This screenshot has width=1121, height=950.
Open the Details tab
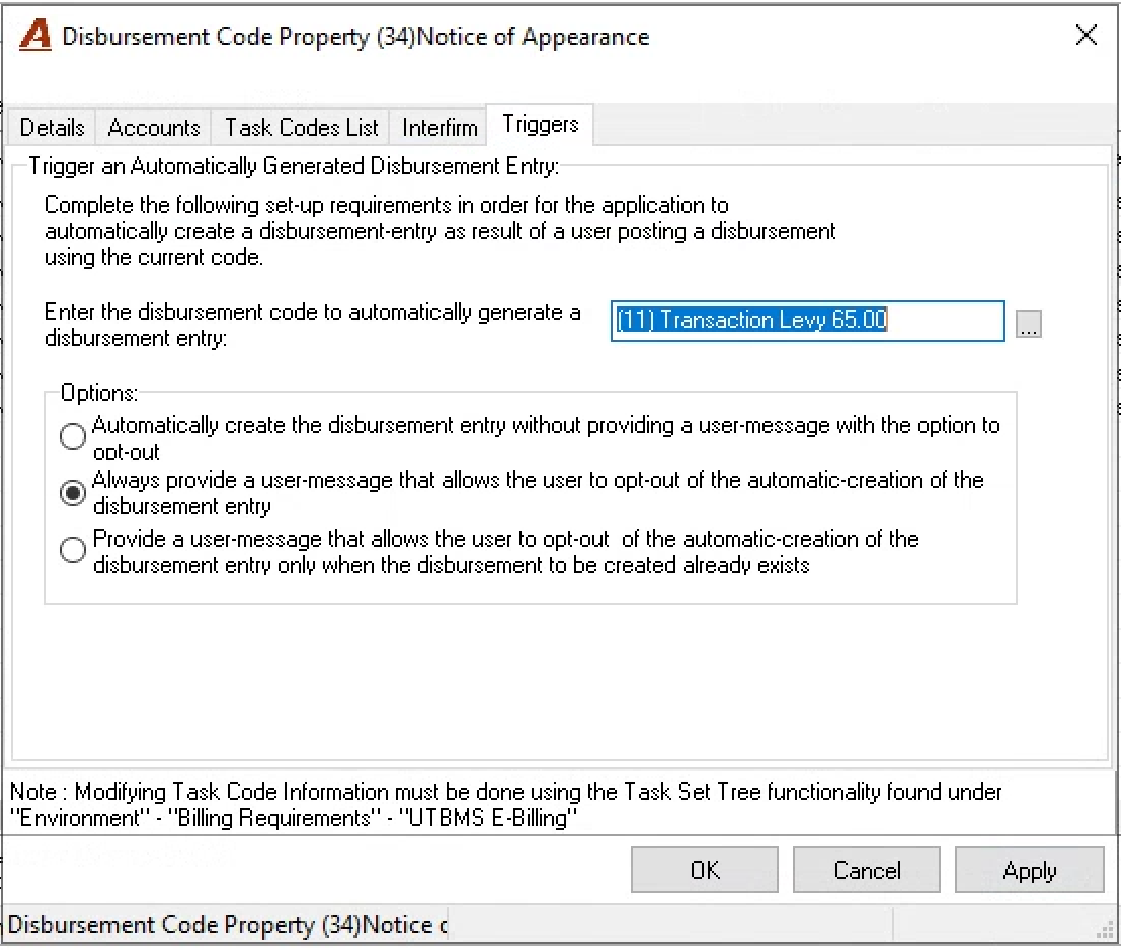pos(51,127)
